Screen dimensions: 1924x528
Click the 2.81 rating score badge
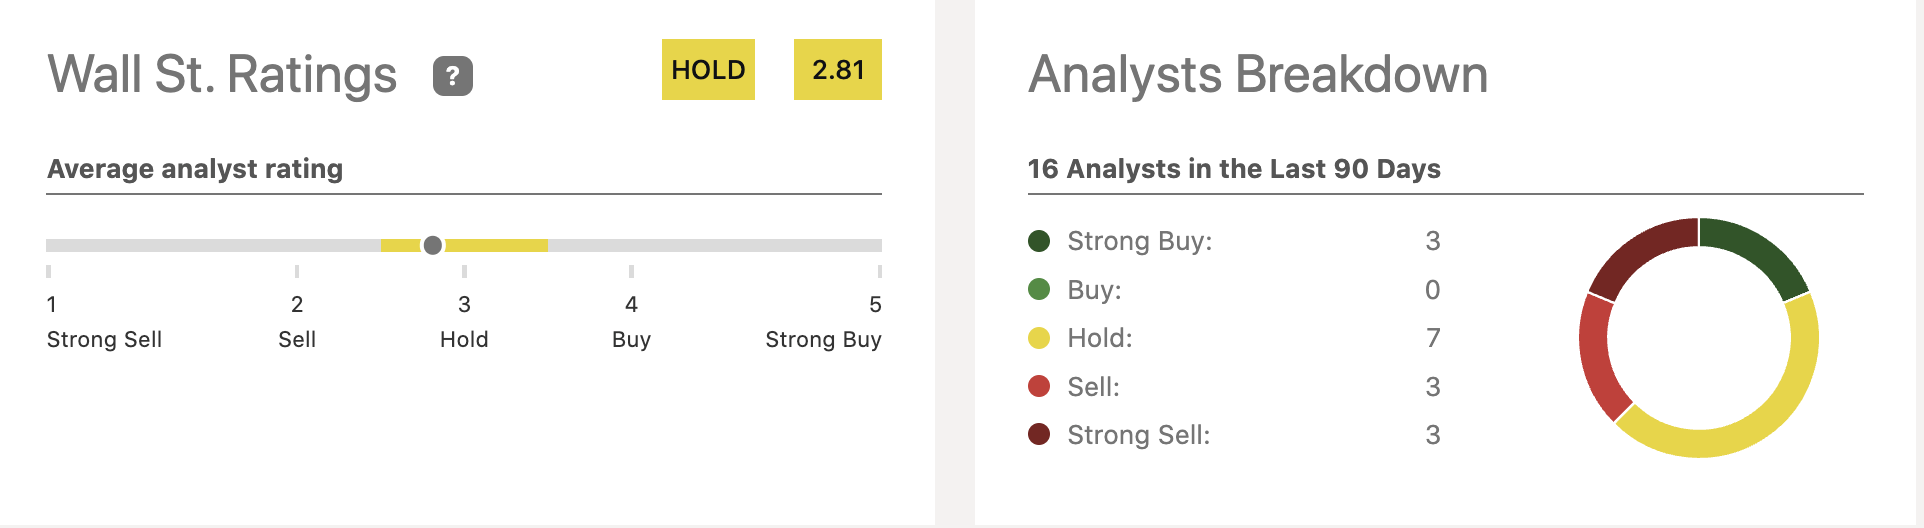838,70
